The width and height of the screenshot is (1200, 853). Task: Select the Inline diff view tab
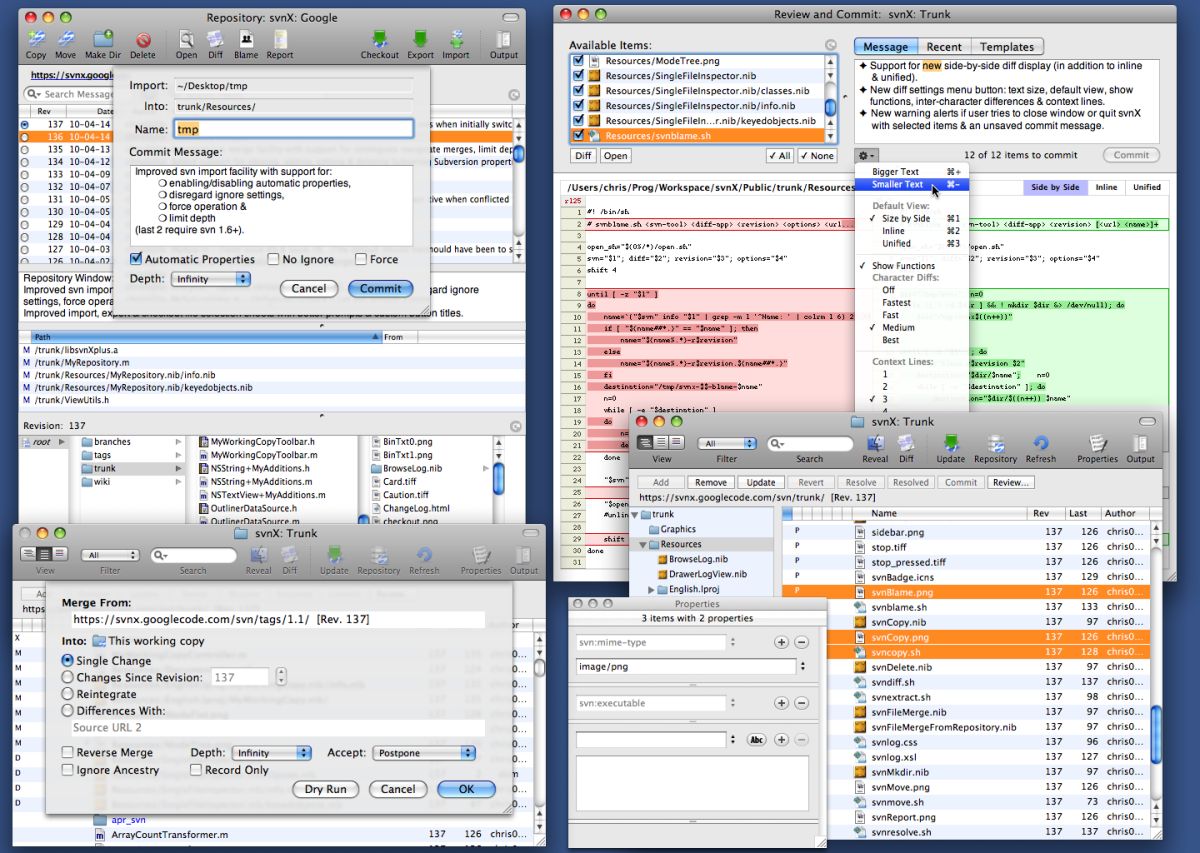coord(1106,187)
